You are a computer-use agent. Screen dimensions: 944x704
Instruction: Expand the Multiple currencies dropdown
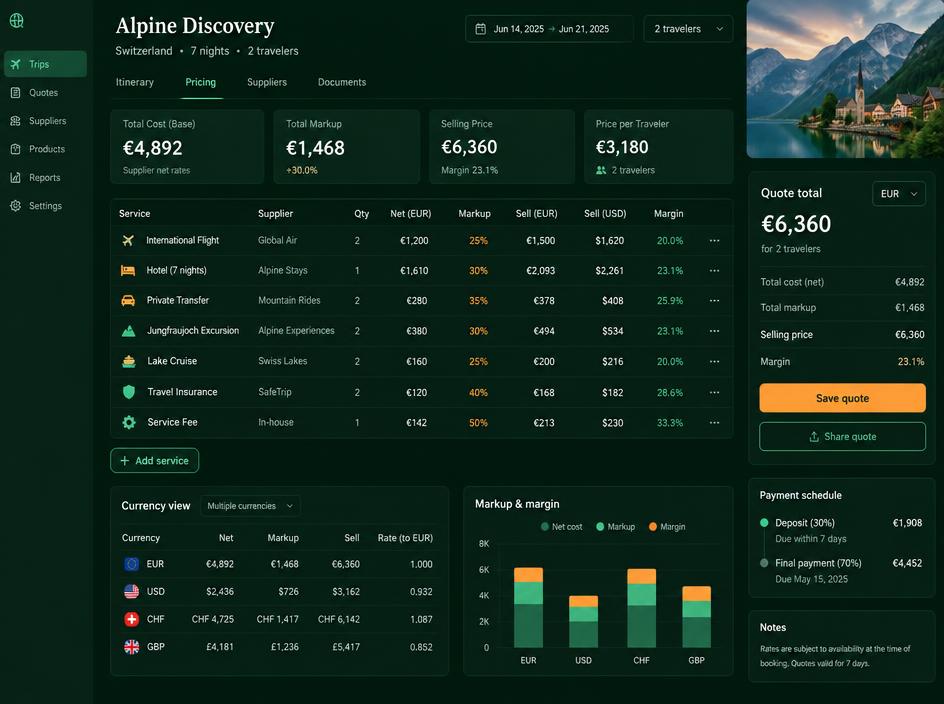250,506
